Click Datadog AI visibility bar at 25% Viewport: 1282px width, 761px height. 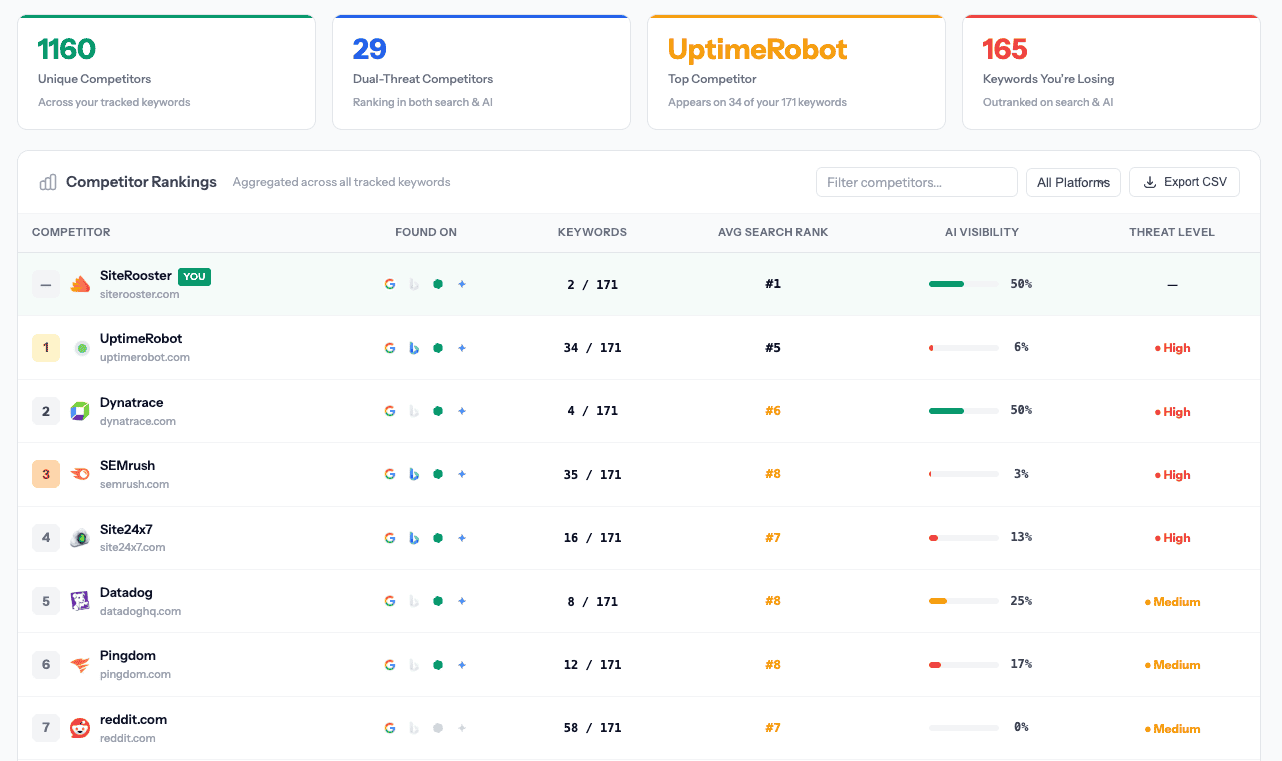(964, 601)
